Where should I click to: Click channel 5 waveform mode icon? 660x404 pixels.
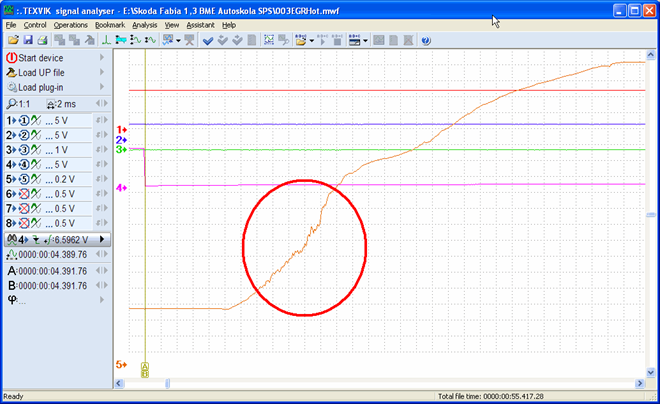(36, 179)
